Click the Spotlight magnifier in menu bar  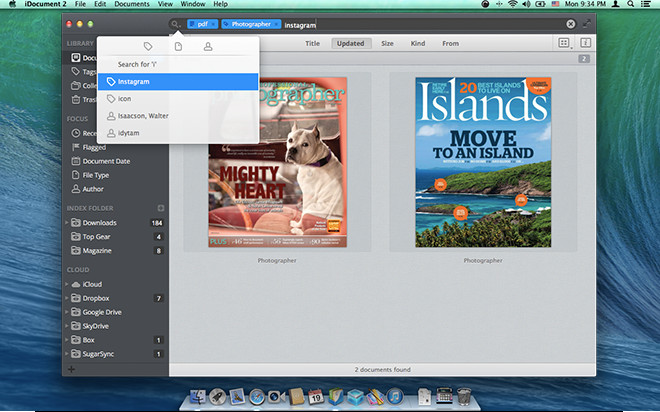pyautogui.click(x=631, y=4)
